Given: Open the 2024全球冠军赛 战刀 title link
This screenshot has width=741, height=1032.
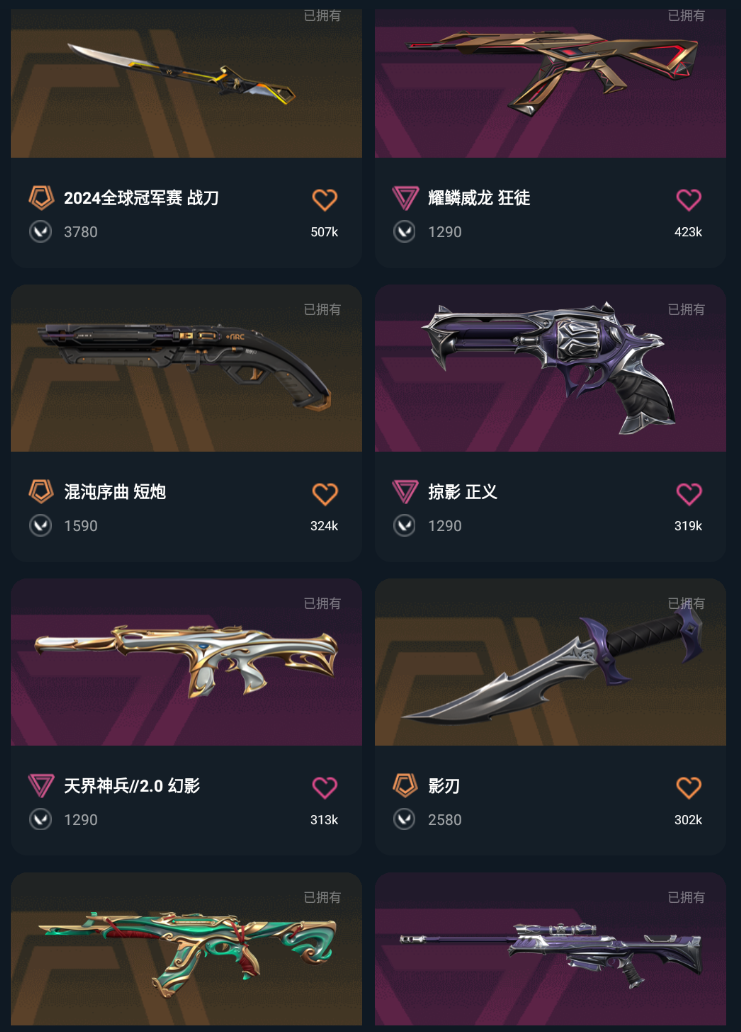Looking at the screenshot, I should [141, 197].
